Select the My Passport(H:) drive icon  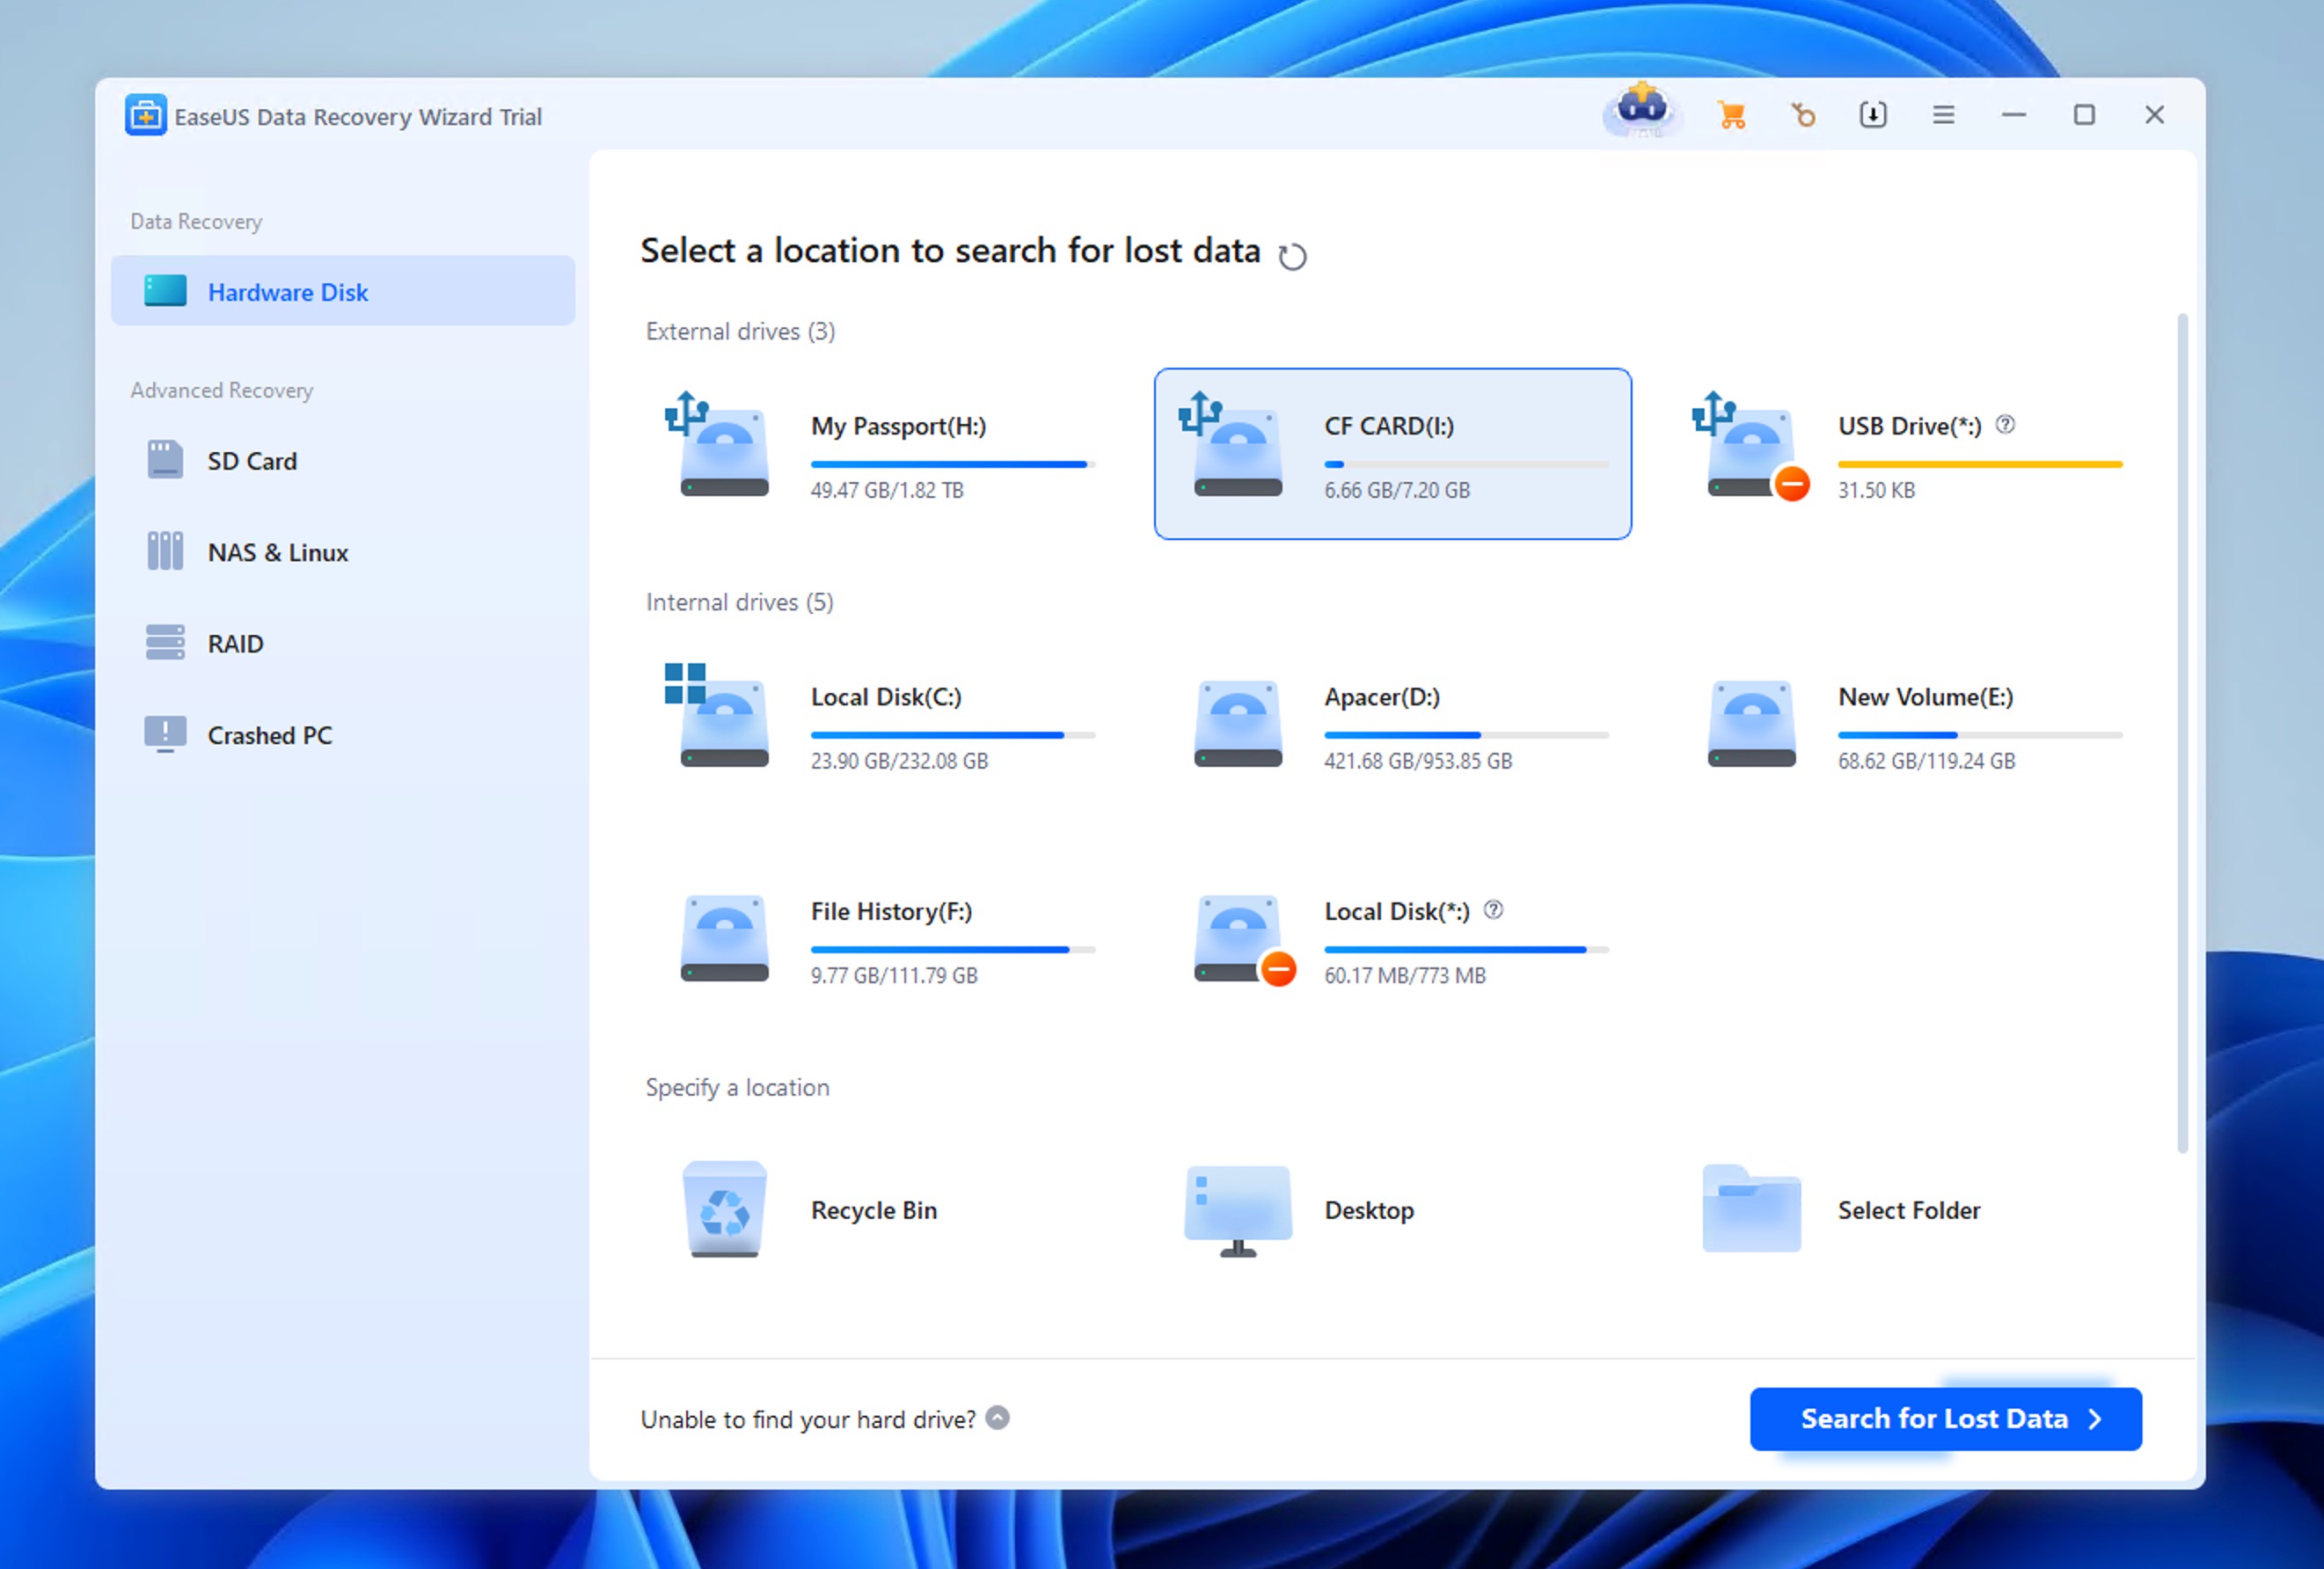coord(718,446)
